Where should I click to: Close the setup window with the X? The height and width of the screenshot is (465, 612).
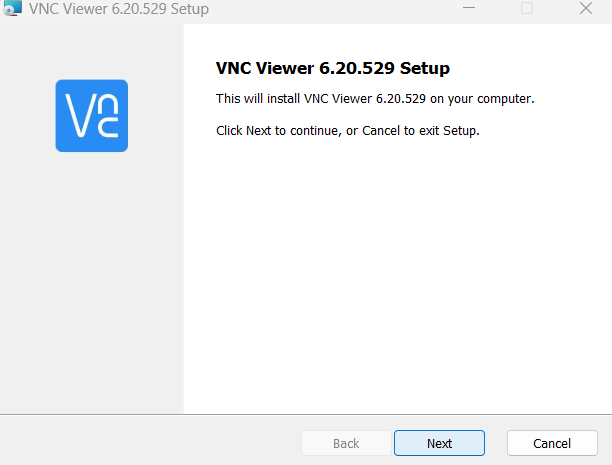[x=585, y=9]
